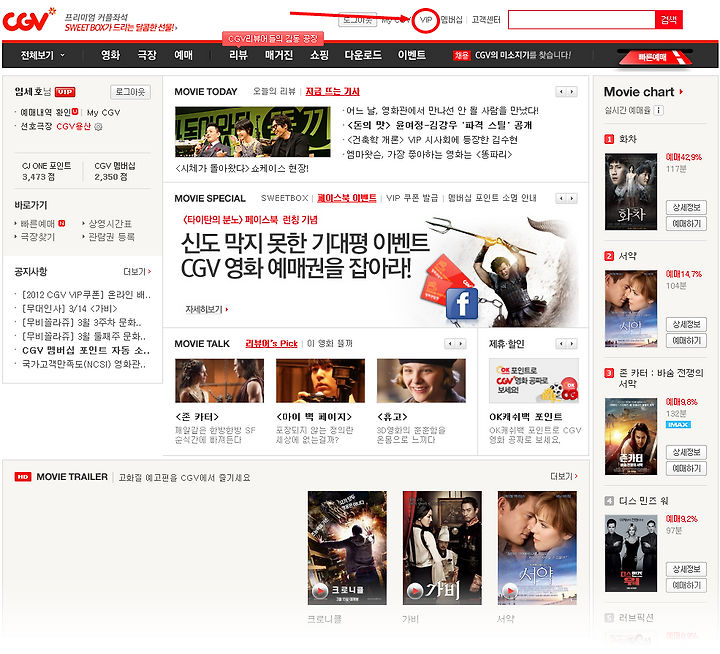This screenshot has height=654, width=720.
Task: Open the 매거진 menu
Action: [279, 55]
